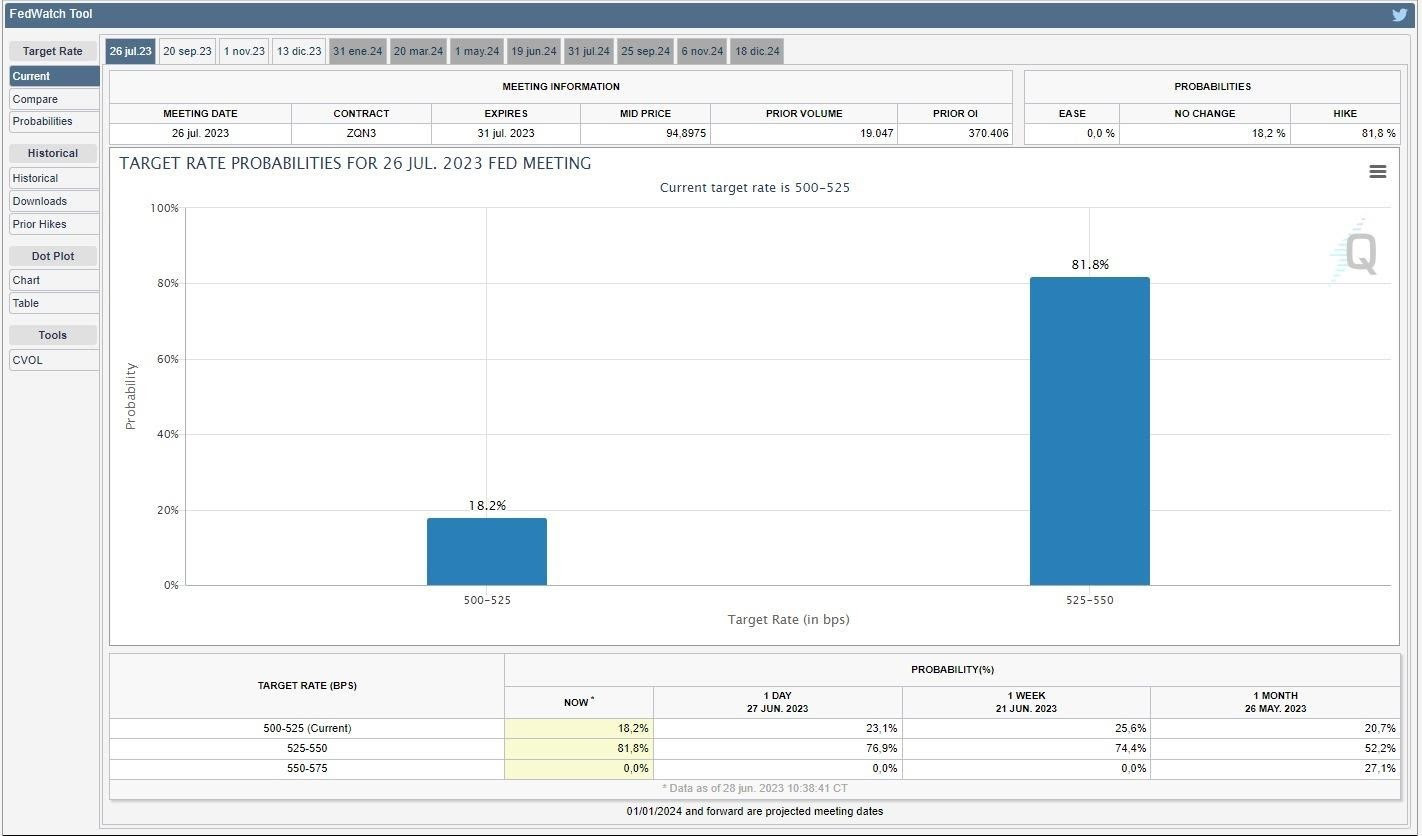
Task: Click the 1 WEEK 21 JUN. 2023 header
Action: (x=1026, y=702)
